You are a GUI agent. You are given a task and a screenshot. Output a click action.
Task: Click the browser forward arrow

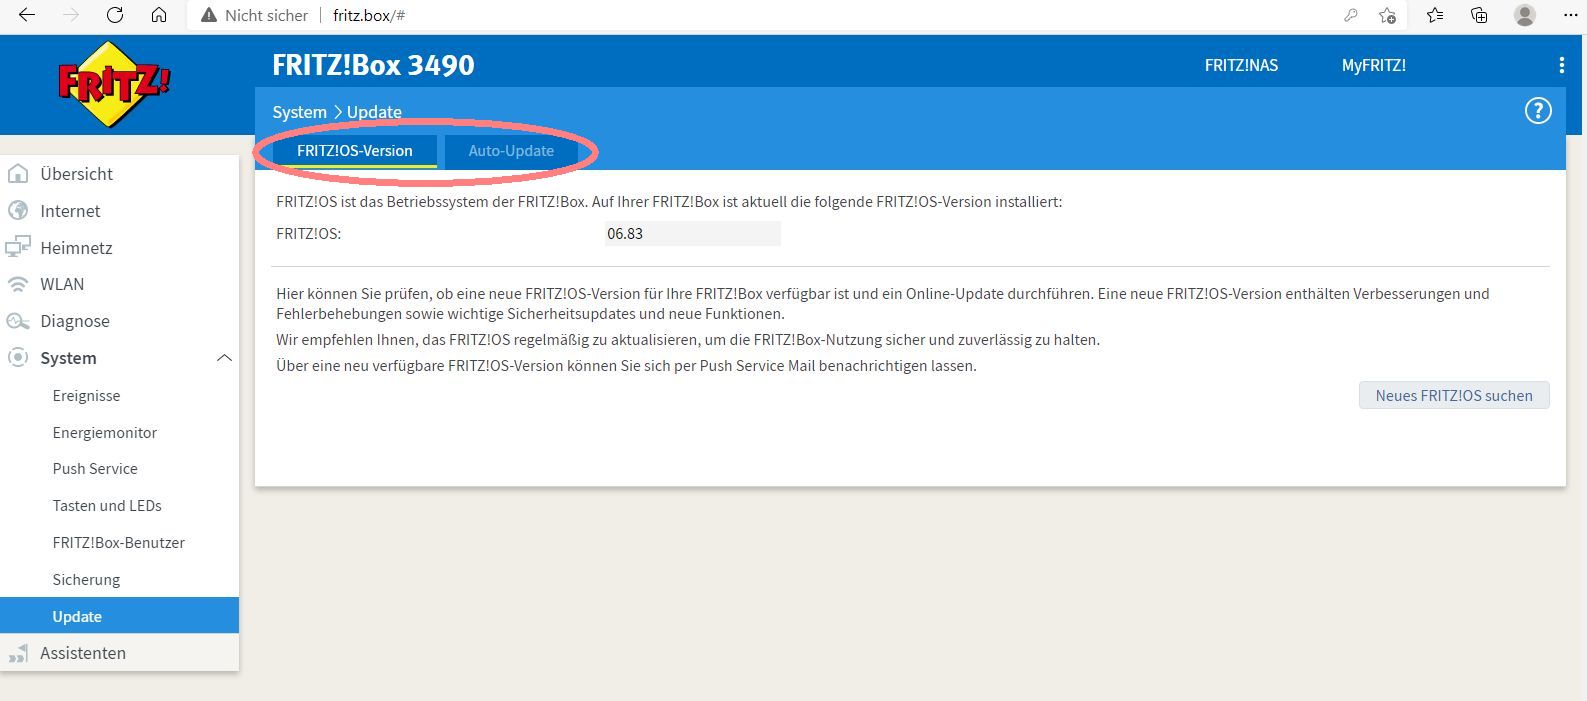coord(71,15)
